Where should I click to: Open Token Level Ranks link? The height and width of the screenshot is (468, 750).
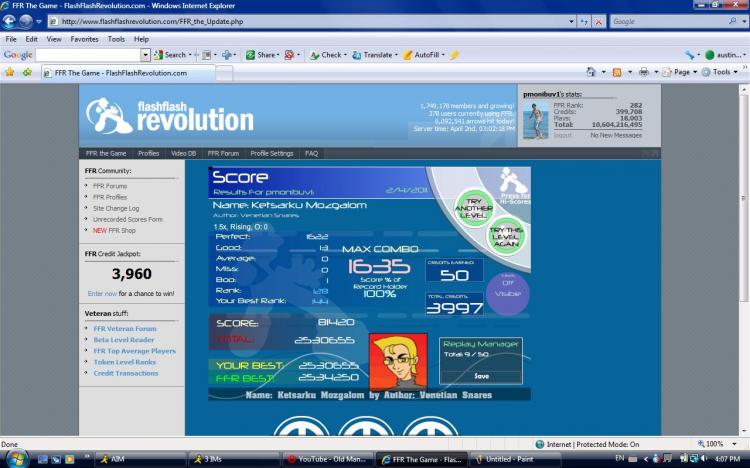(x=125, y=362)
